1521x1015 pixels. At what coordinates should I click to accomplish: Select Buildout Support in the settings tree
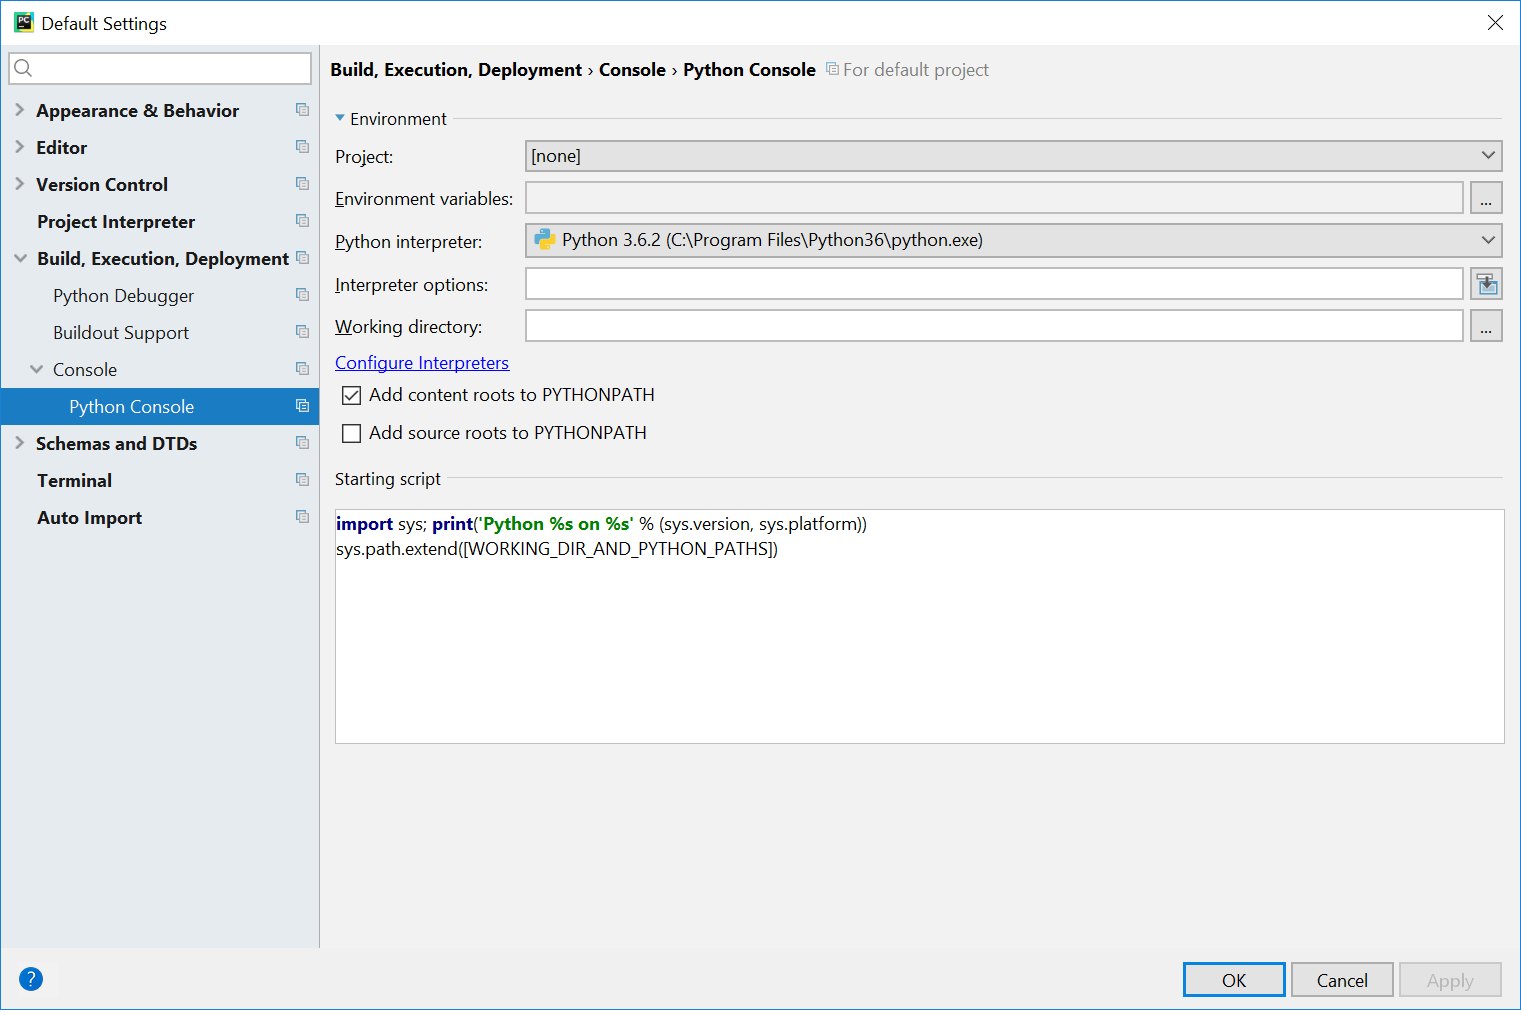point(121,333)
